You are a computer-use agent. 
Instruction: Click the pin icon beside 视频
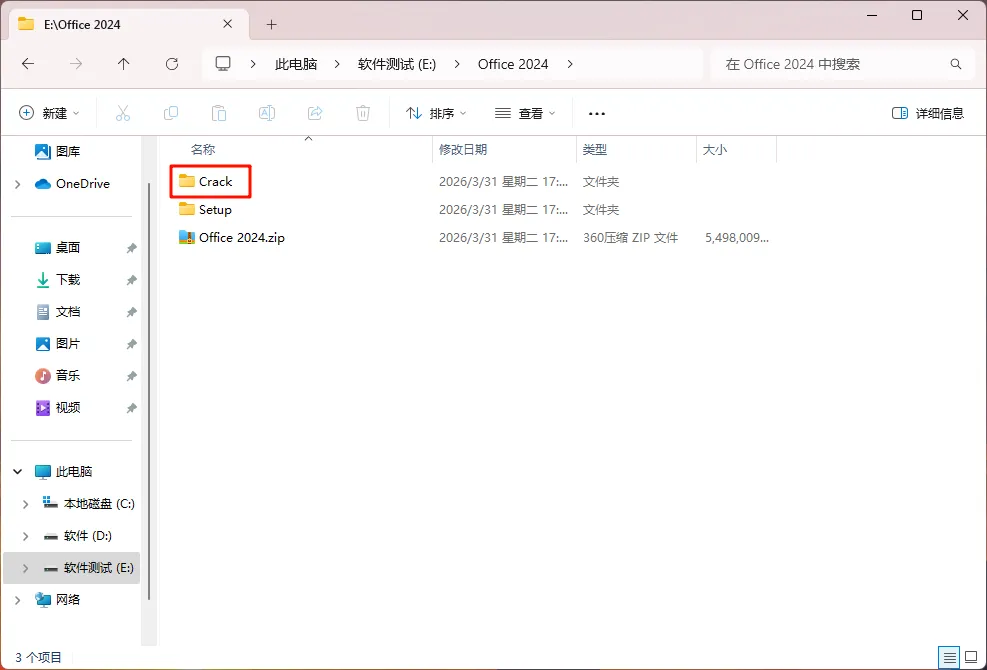point(131,408)
